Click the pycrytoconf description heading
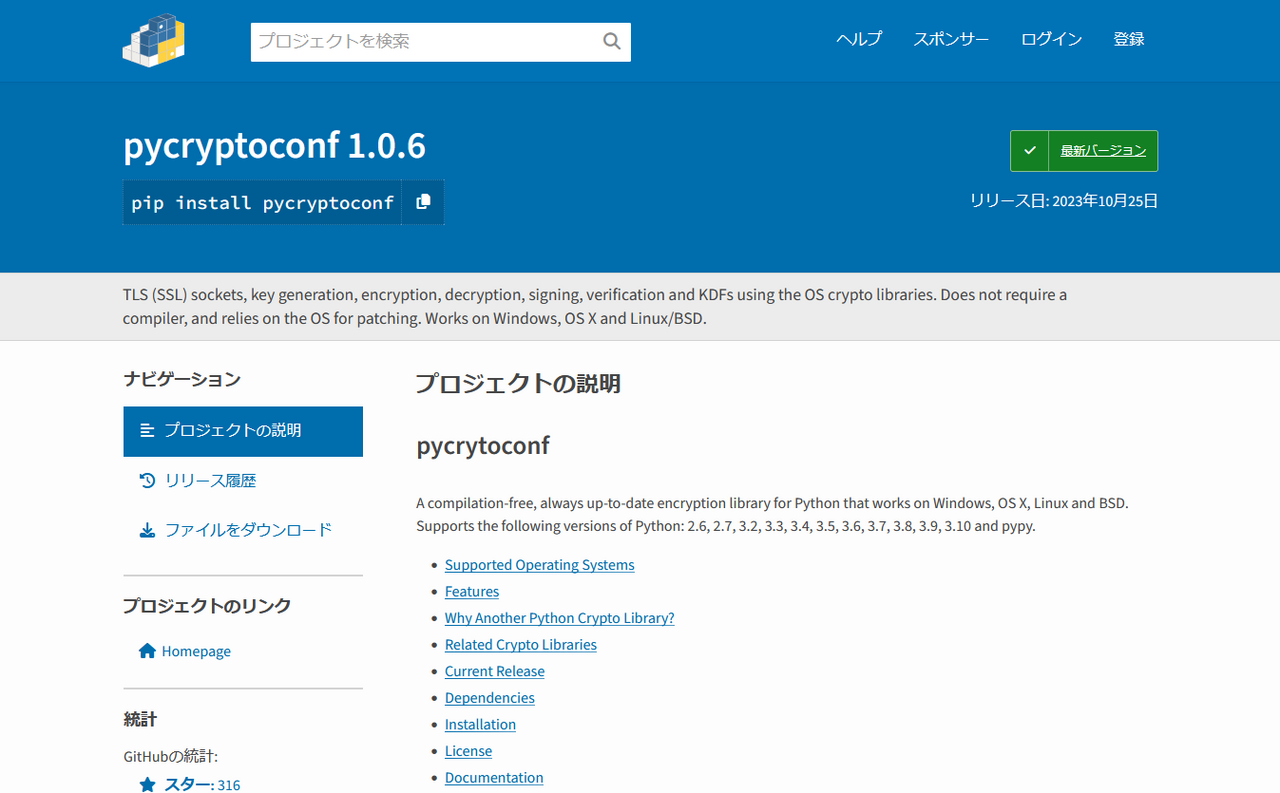Image resolution: width=1280 pixels, height=793 pixels. click(x=483, y=446)
